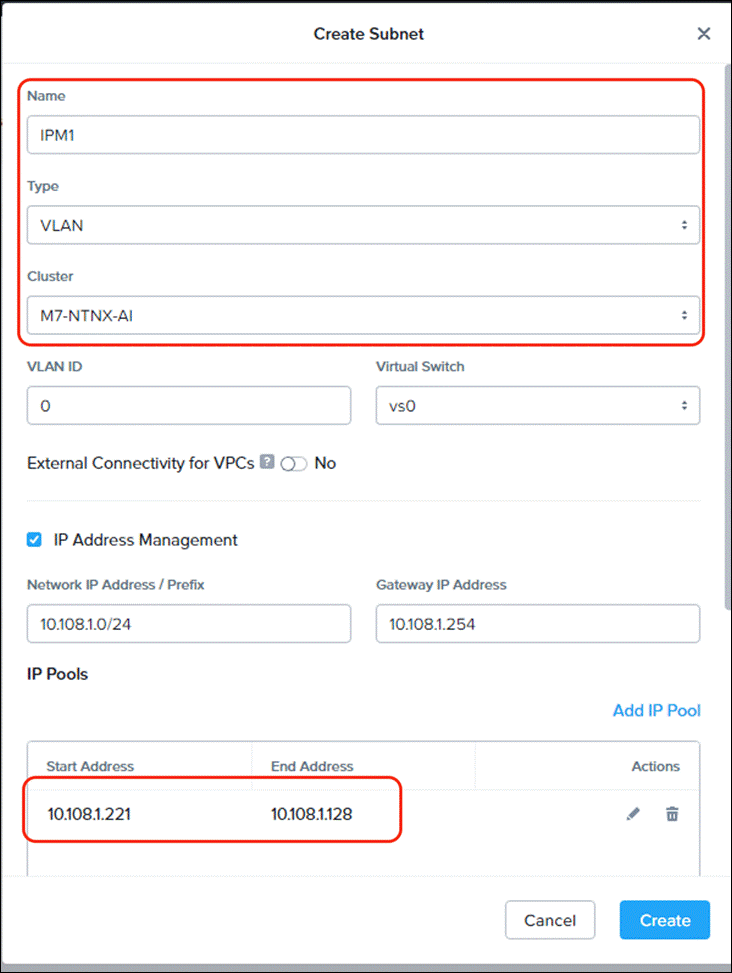
Task: Uncheck the IP Address Management checkbox
Action: pos(34,539)
